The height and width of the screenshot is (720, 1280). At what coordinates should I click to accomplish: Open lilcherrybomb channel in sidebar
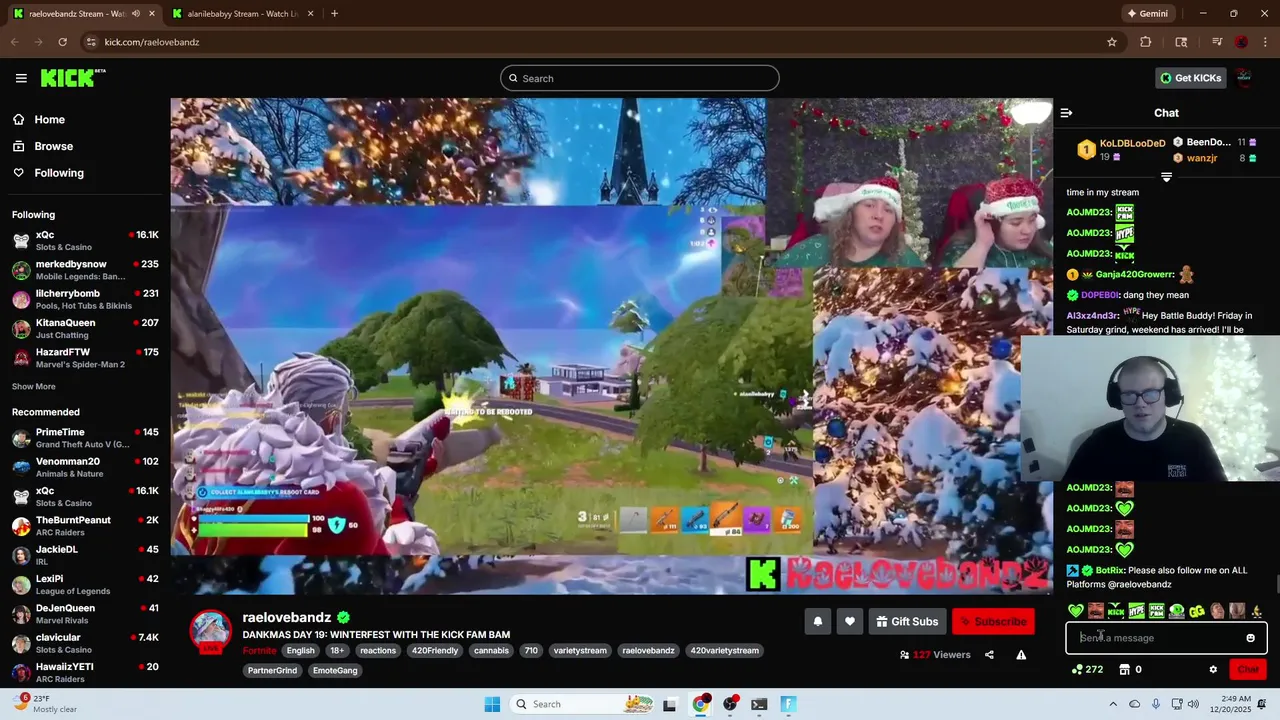coord(85,299)
